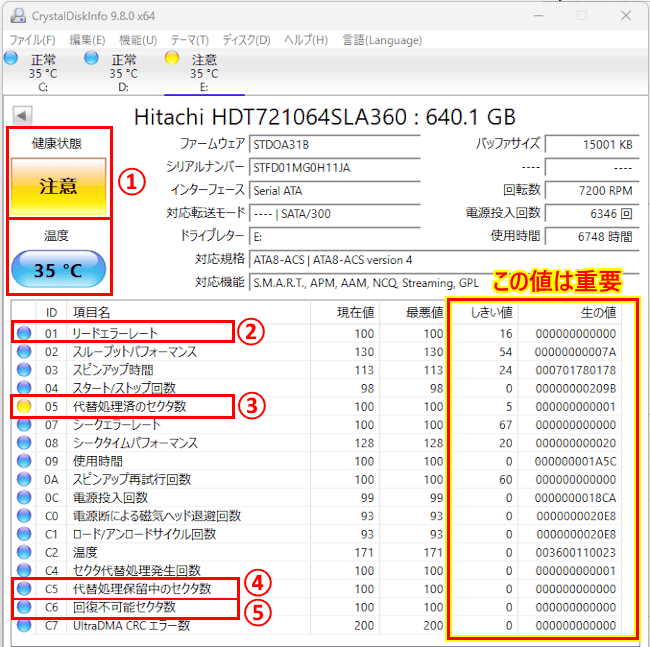The width and height of the screenshot is (650, 647).
Task: Click the yellow status icon for 代替処理済のセクタ数
Action: click(x=24, y=406)
